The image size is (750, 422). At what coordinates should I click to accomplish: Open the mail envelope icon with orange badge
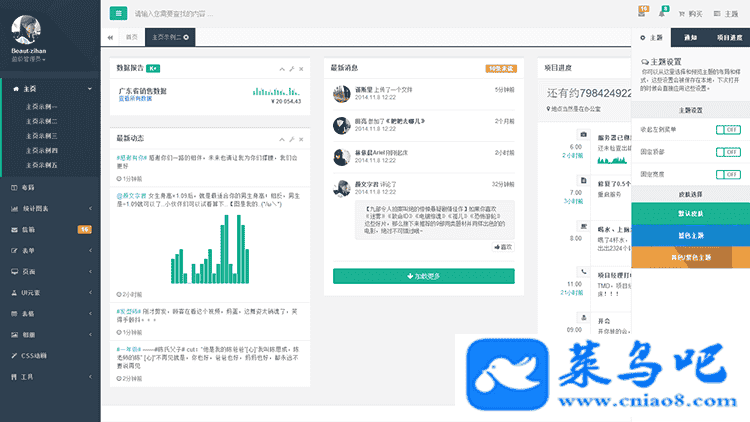coord(642,12)
